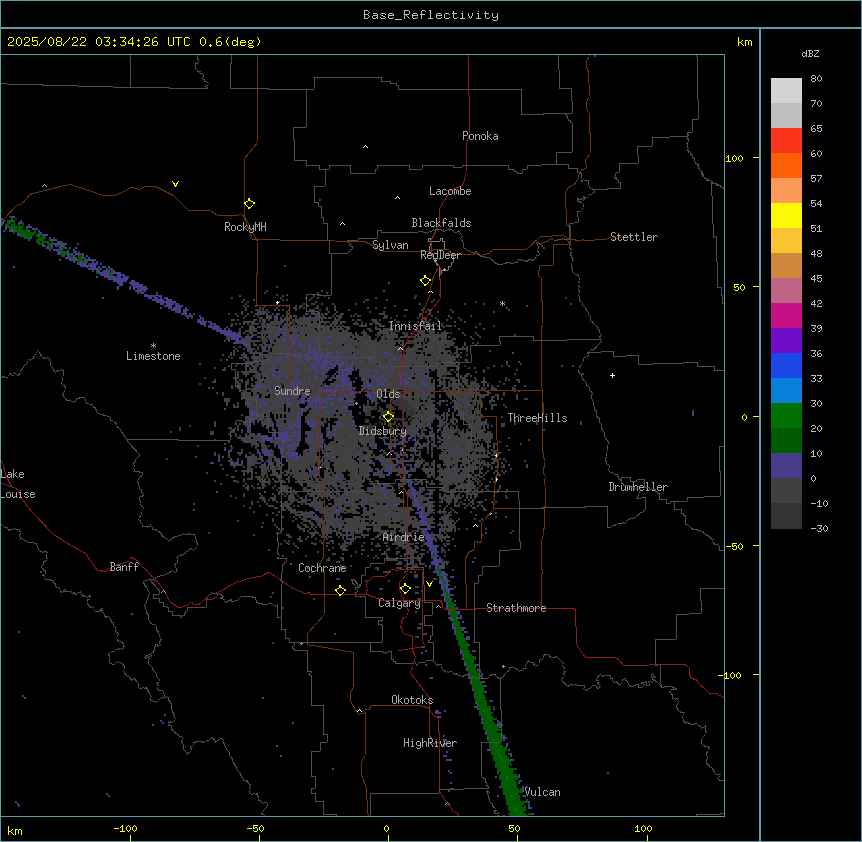Click the -50 tick label on the bottom axis
Viewport: 862px width, 842px height.
[255, 828]
